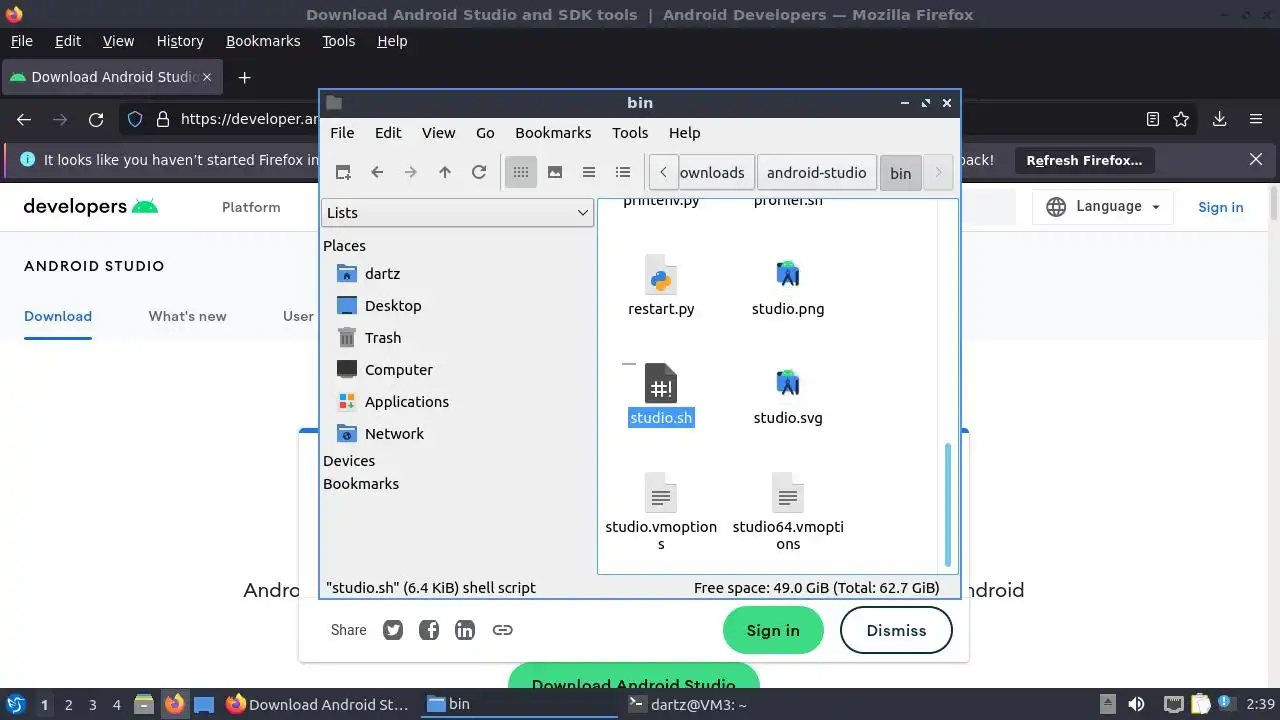Switch to detailed list view
The image size is (1280, 720).
pos(623,172)
